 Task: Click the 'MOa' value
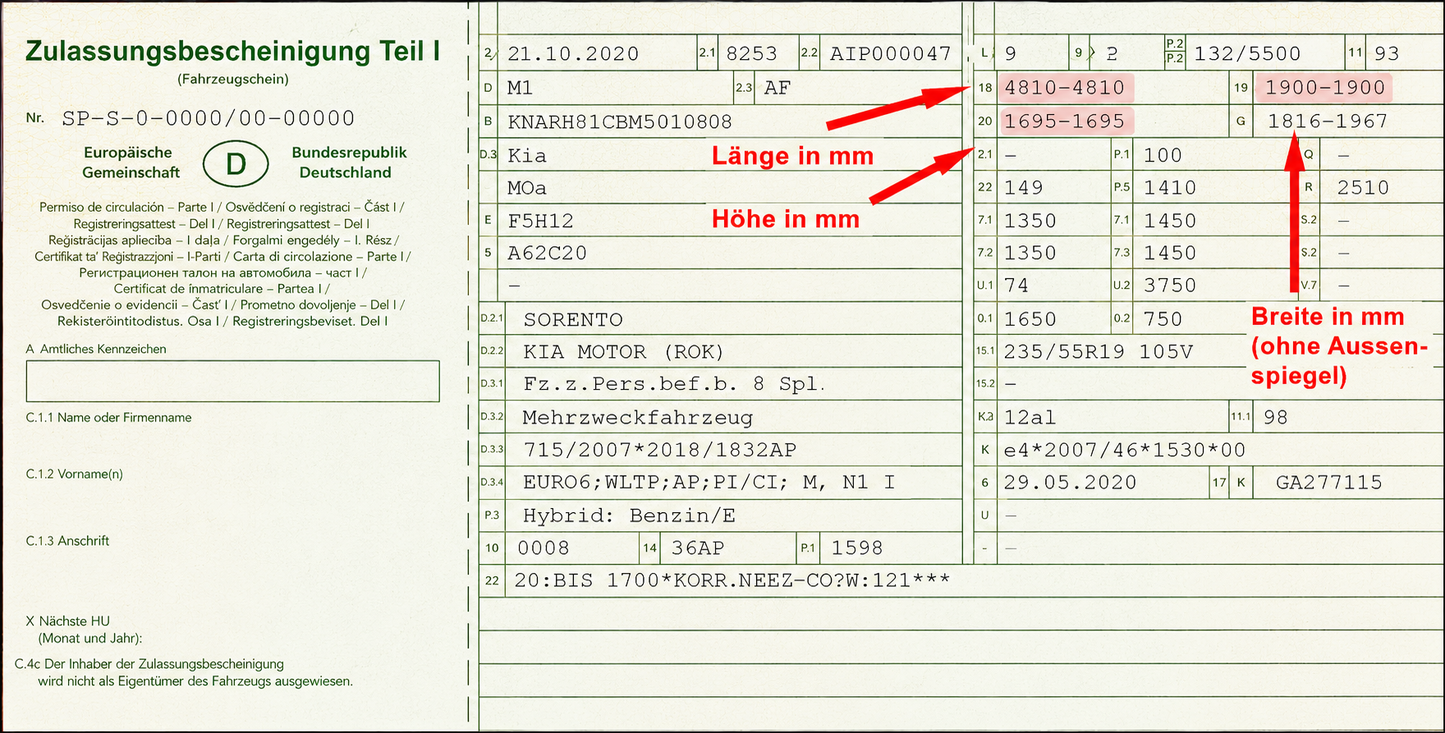pyautogui.click(x=527, y=188)
